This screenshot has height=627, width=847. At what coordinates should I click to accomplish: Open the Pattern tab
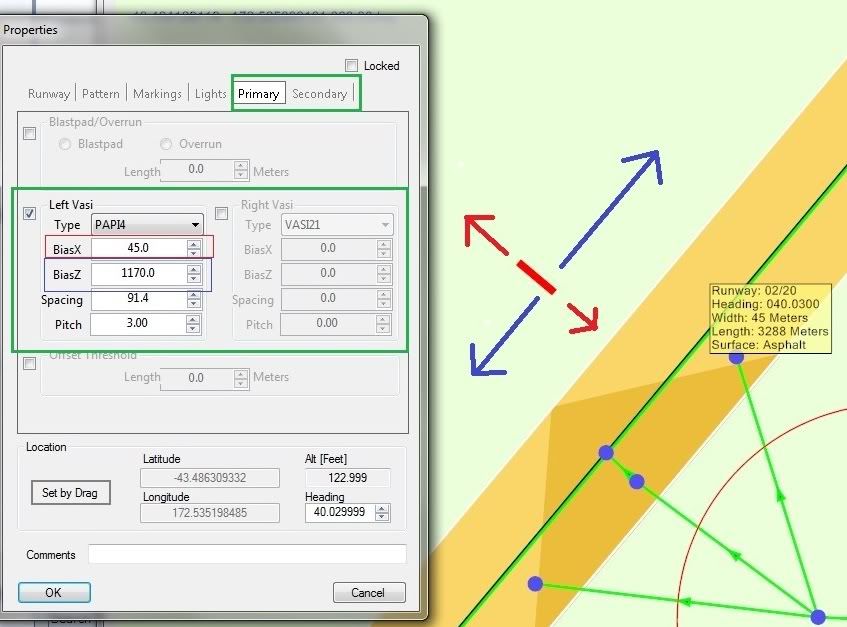coord(101,94)
